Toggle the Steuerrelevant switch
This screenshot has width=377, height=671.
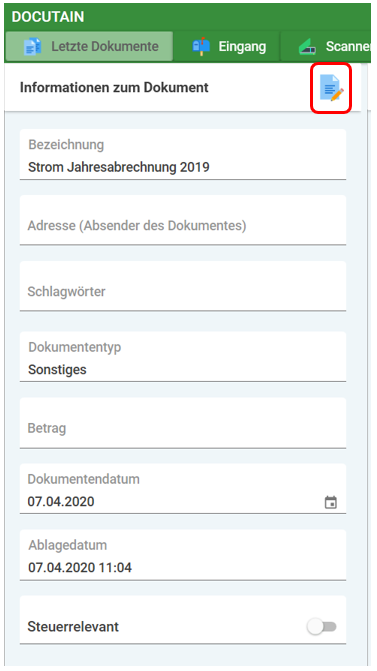pos(322,627)
